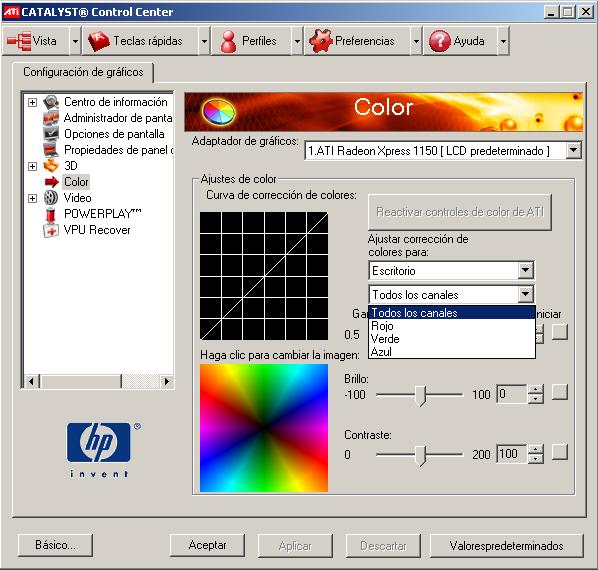The width and height of the screenshot is (598, 570).
Task: Click the Contraste value field
Action: [x=512, y=454]
